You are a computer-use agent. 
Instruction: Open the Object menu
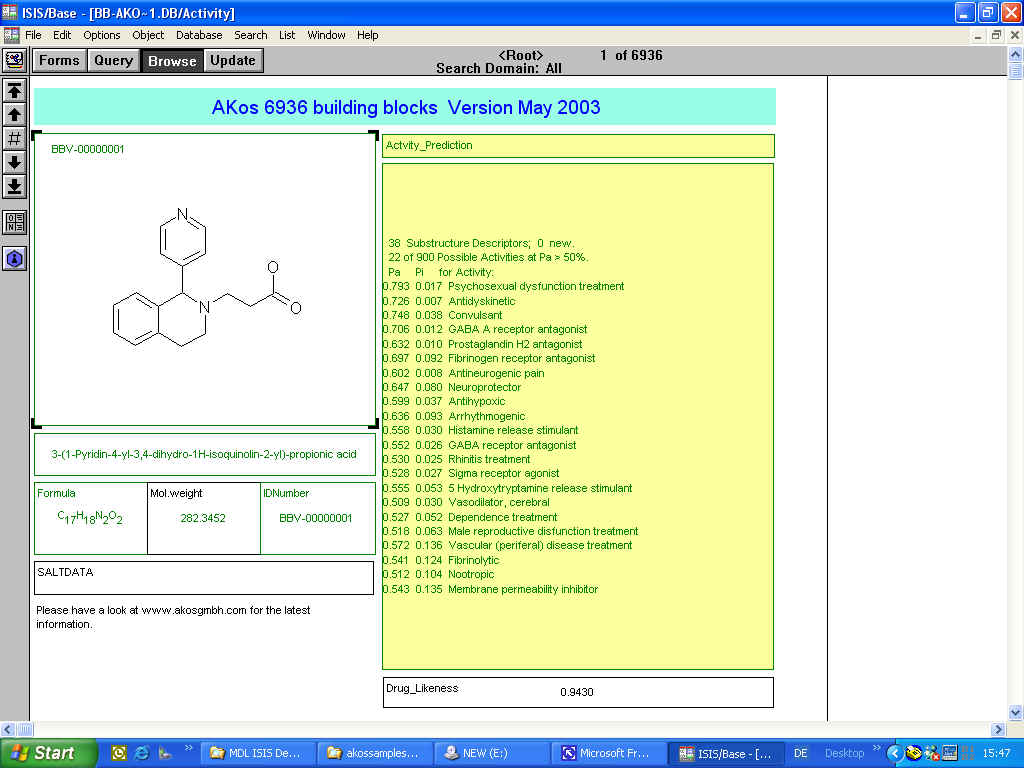pos(148,35)
